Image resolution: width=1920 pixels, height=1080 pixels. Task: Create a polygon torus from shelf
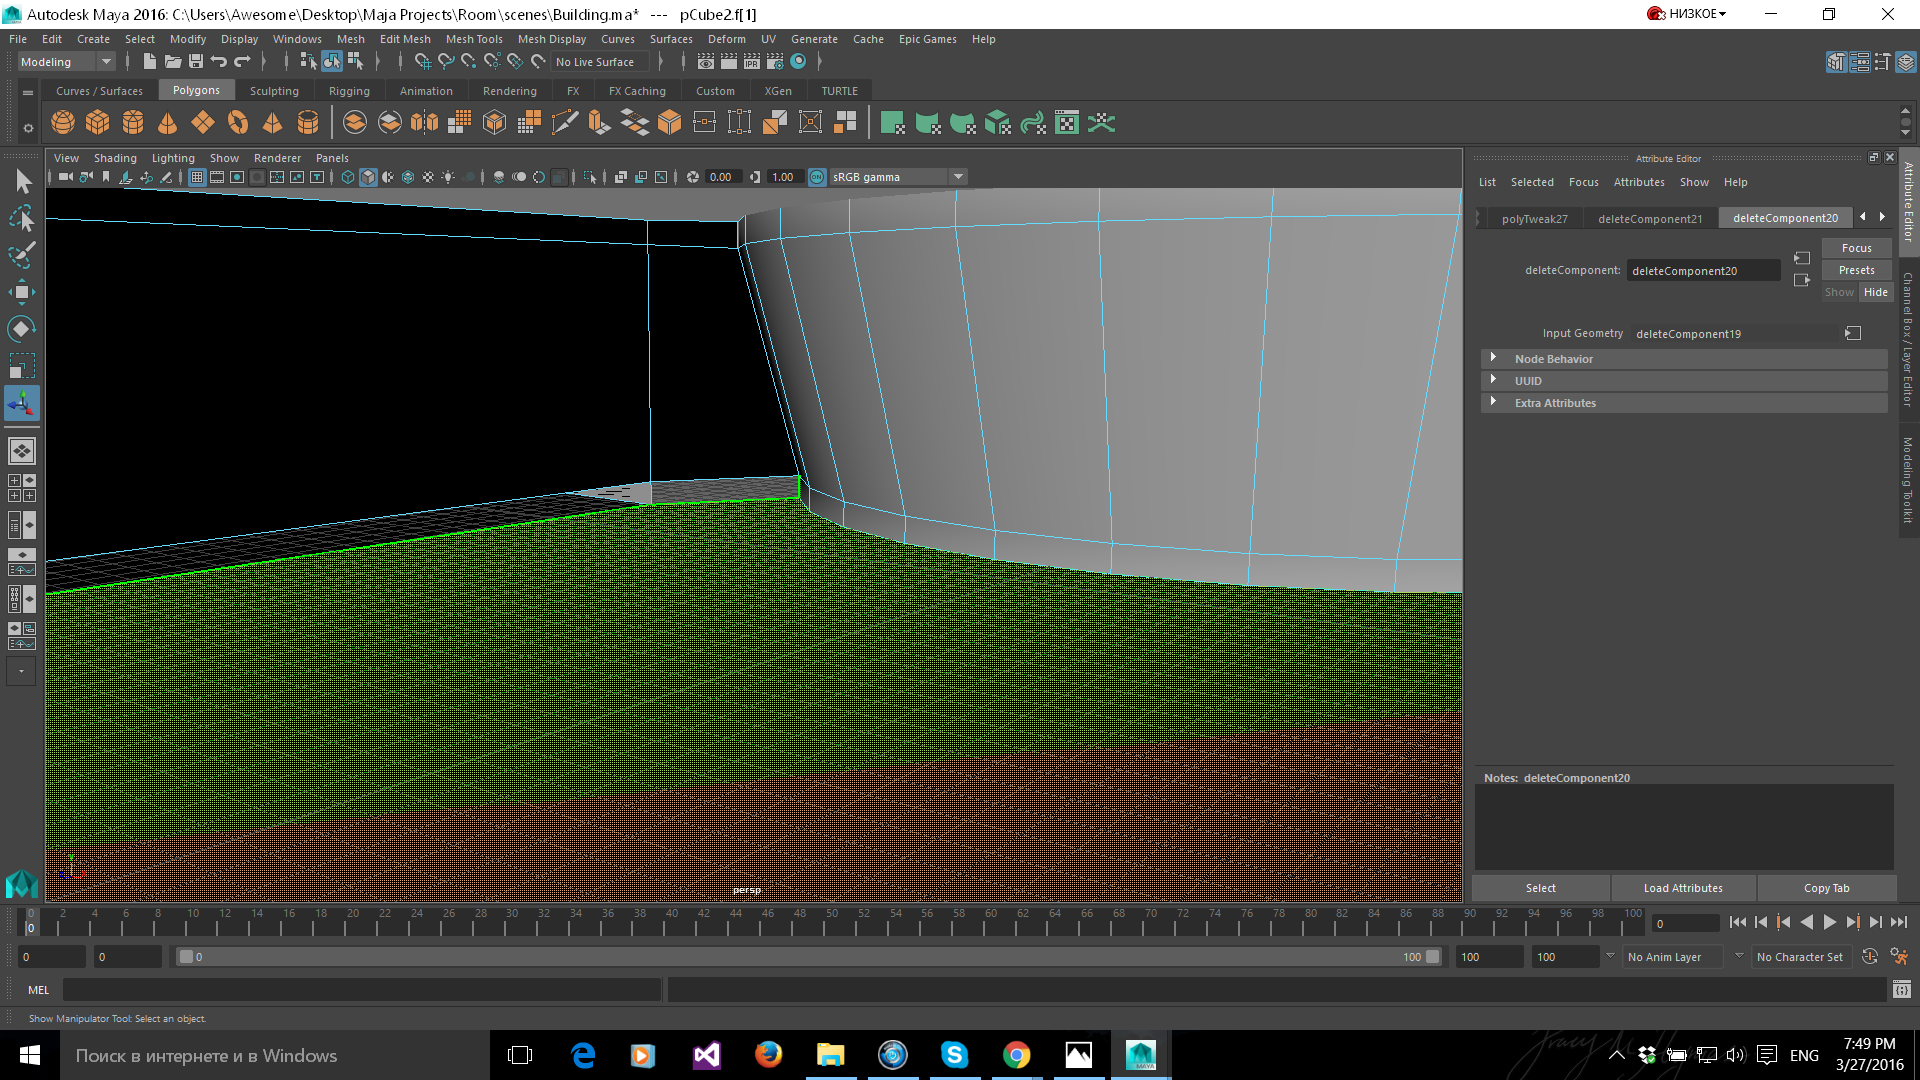coord(238,123)
